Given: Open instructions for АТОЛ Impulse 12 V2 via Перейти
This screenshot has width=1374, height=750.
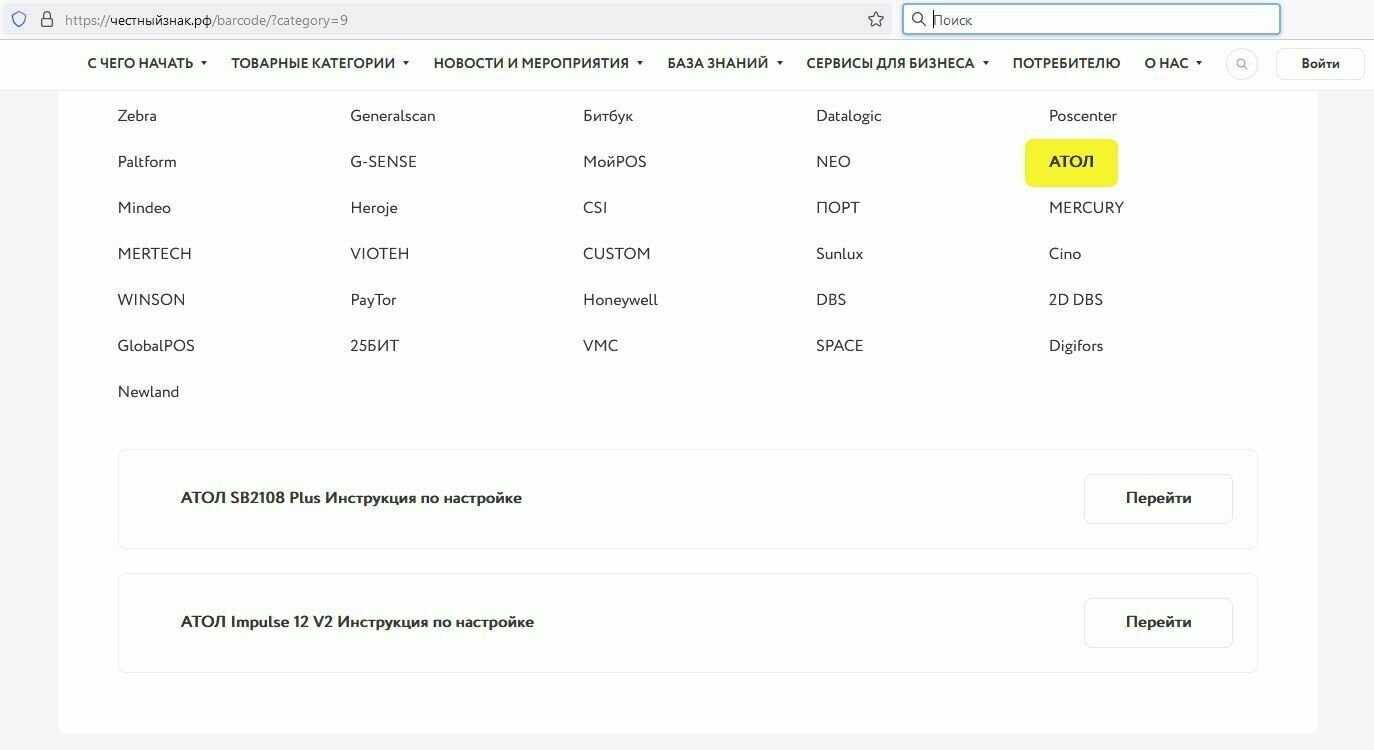Looking at the screenshot, I should coord(1158,622).
